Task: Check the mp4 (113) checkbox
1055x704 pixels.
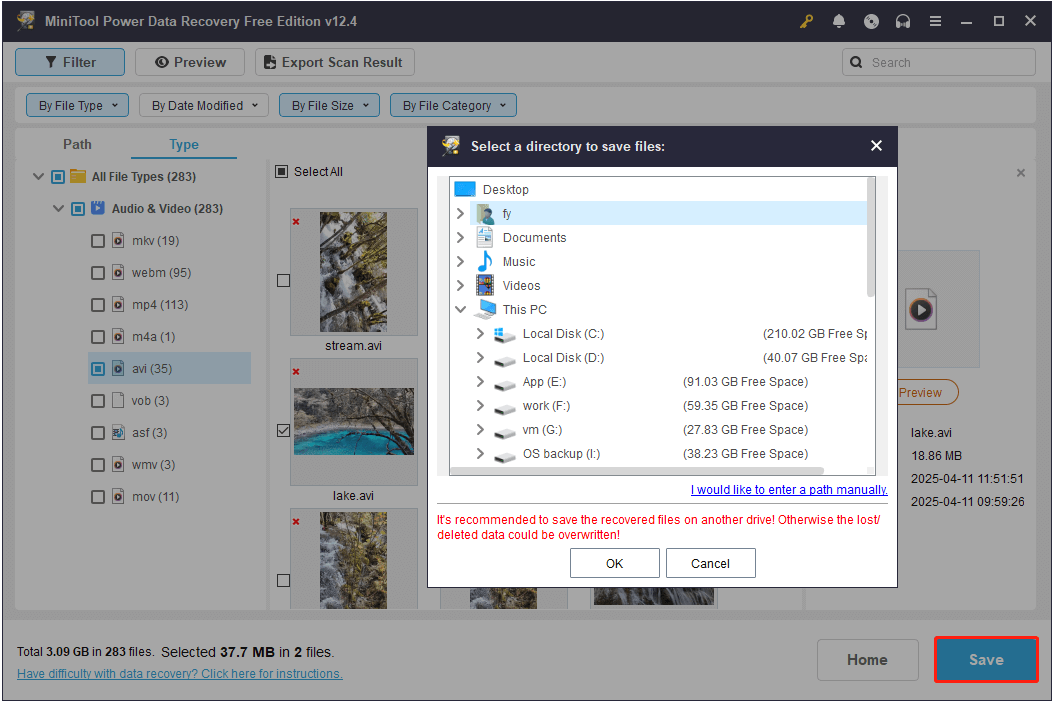Action: [x=98, y=305]
